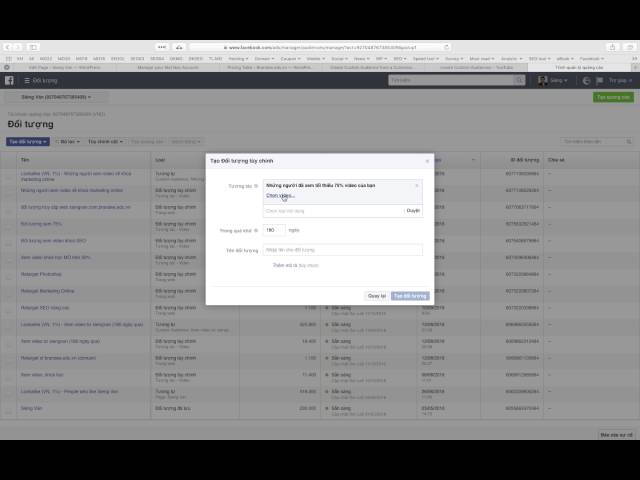Open the Trợ giúp dropdown
This screenshot has width=640, height=480.
620,80
